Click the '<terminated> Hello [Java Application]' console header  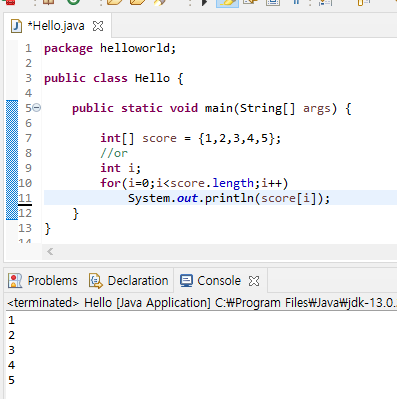tap(109, 303)
